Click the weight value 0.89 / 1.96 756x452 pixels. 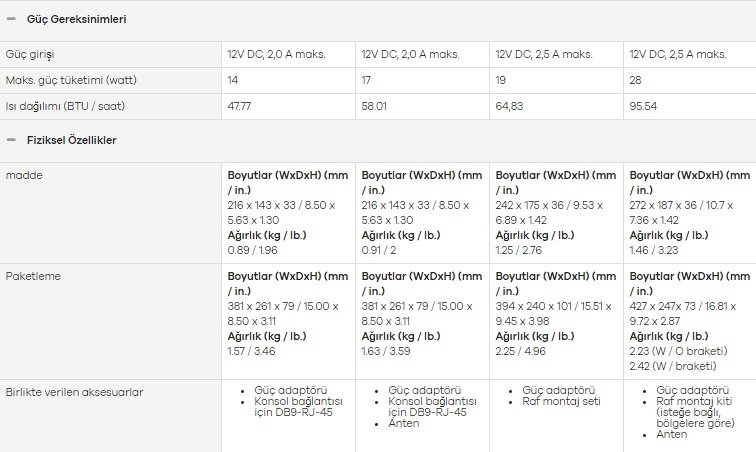point(253,250)
